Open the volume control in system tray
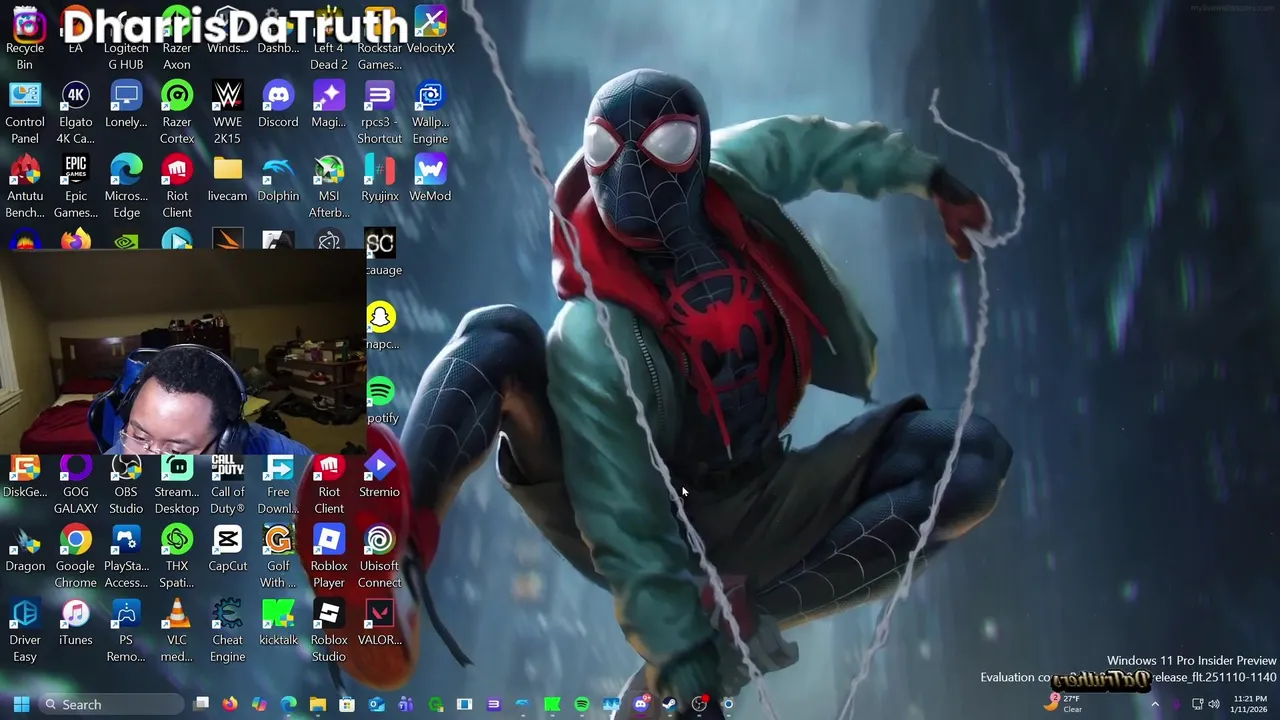The height and width of the screenshot is (720, 1280). pyautogui.click(x=1214, y=704)
